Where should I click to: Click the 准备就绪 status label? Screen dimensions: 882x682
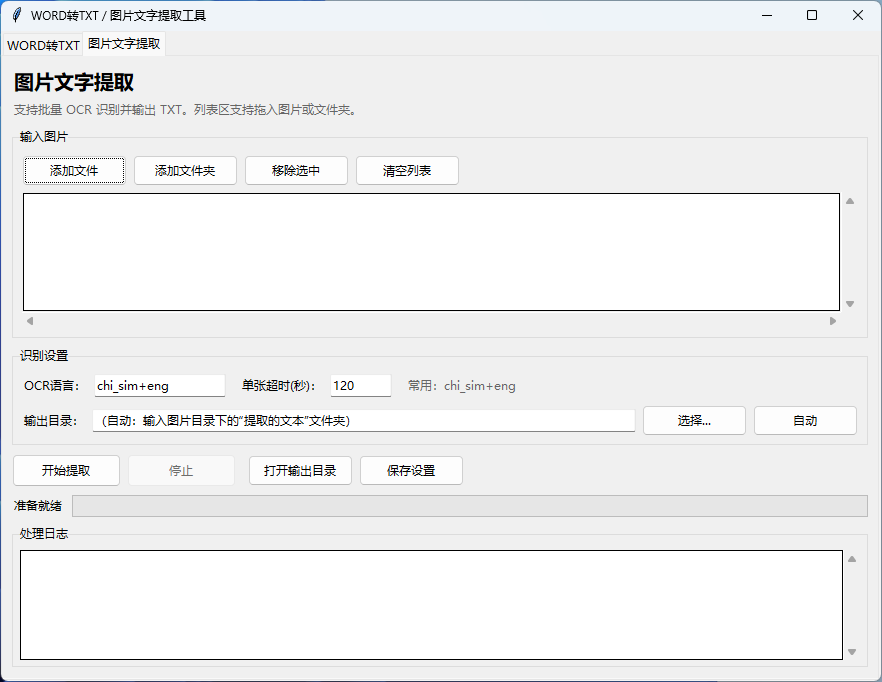point(38,506)
